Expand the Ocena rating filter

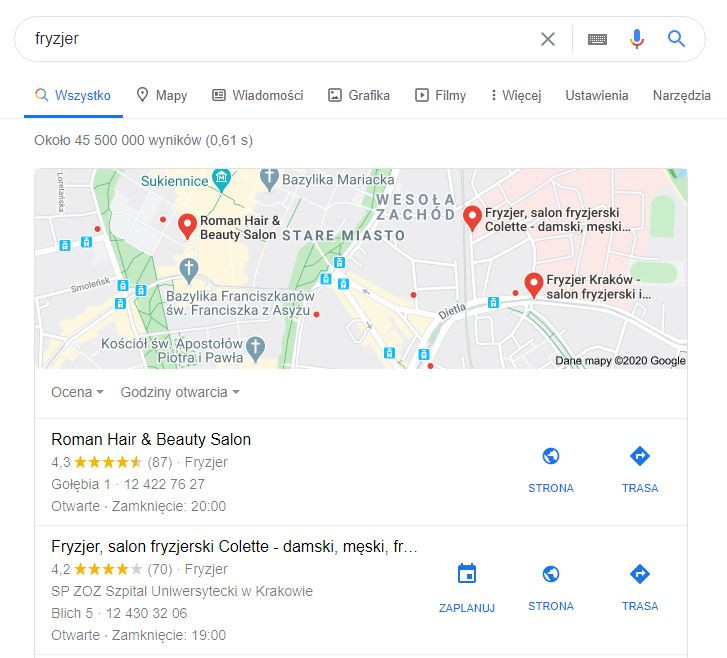pyautogui.click(x=77, y=392)
